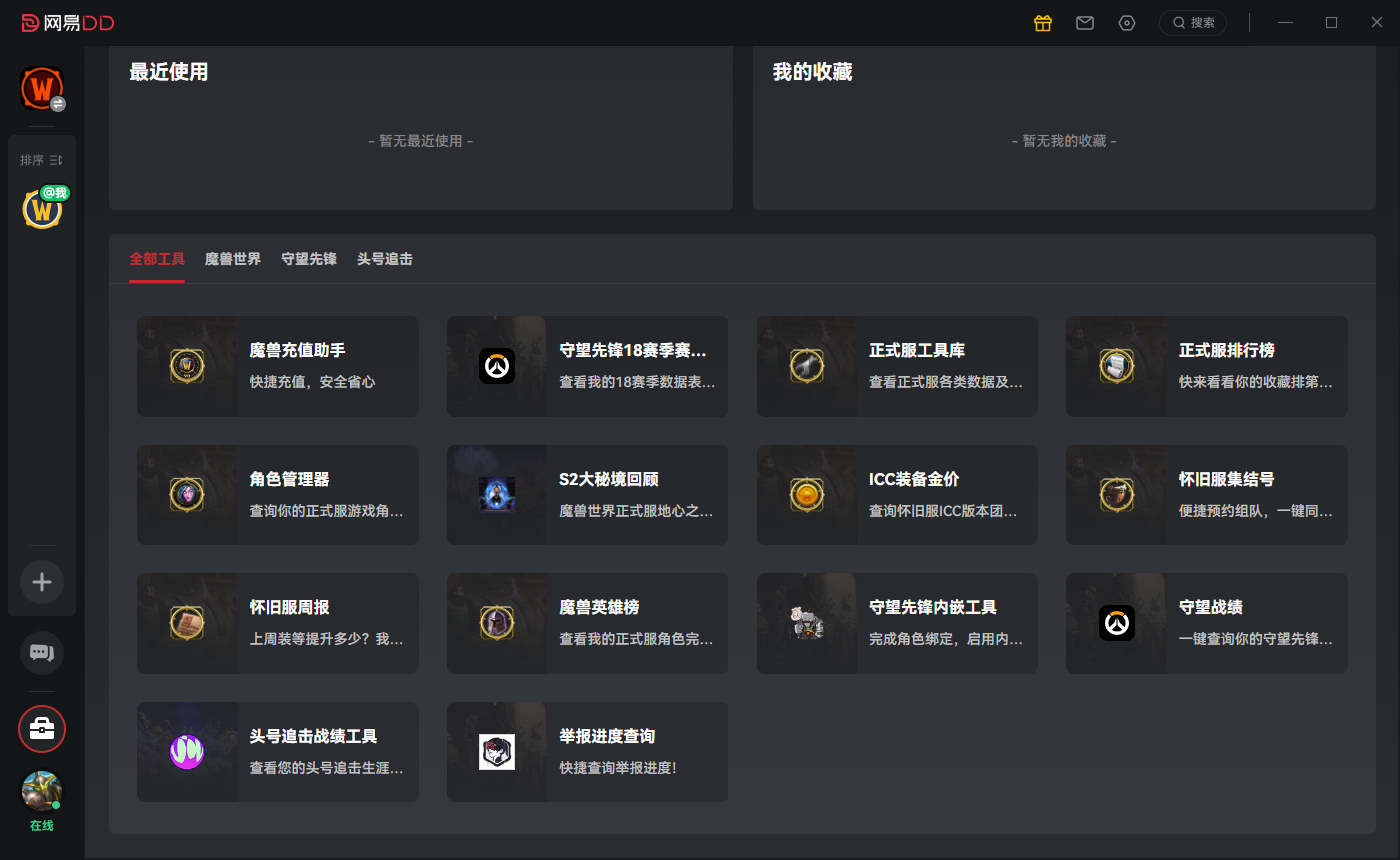
Task: Switch to the 魔兽世界 tab
Action: click(x=233, y=259)
